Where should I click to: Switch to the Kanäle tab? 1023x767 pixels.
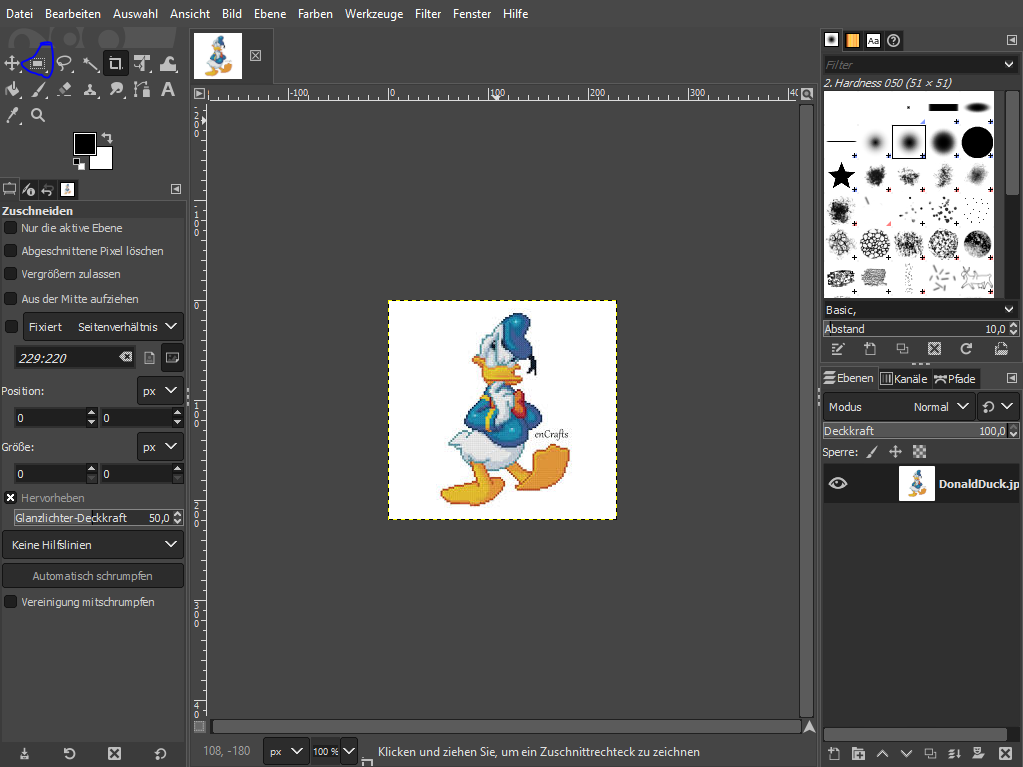pyautogui.click(x=903, y=378)
